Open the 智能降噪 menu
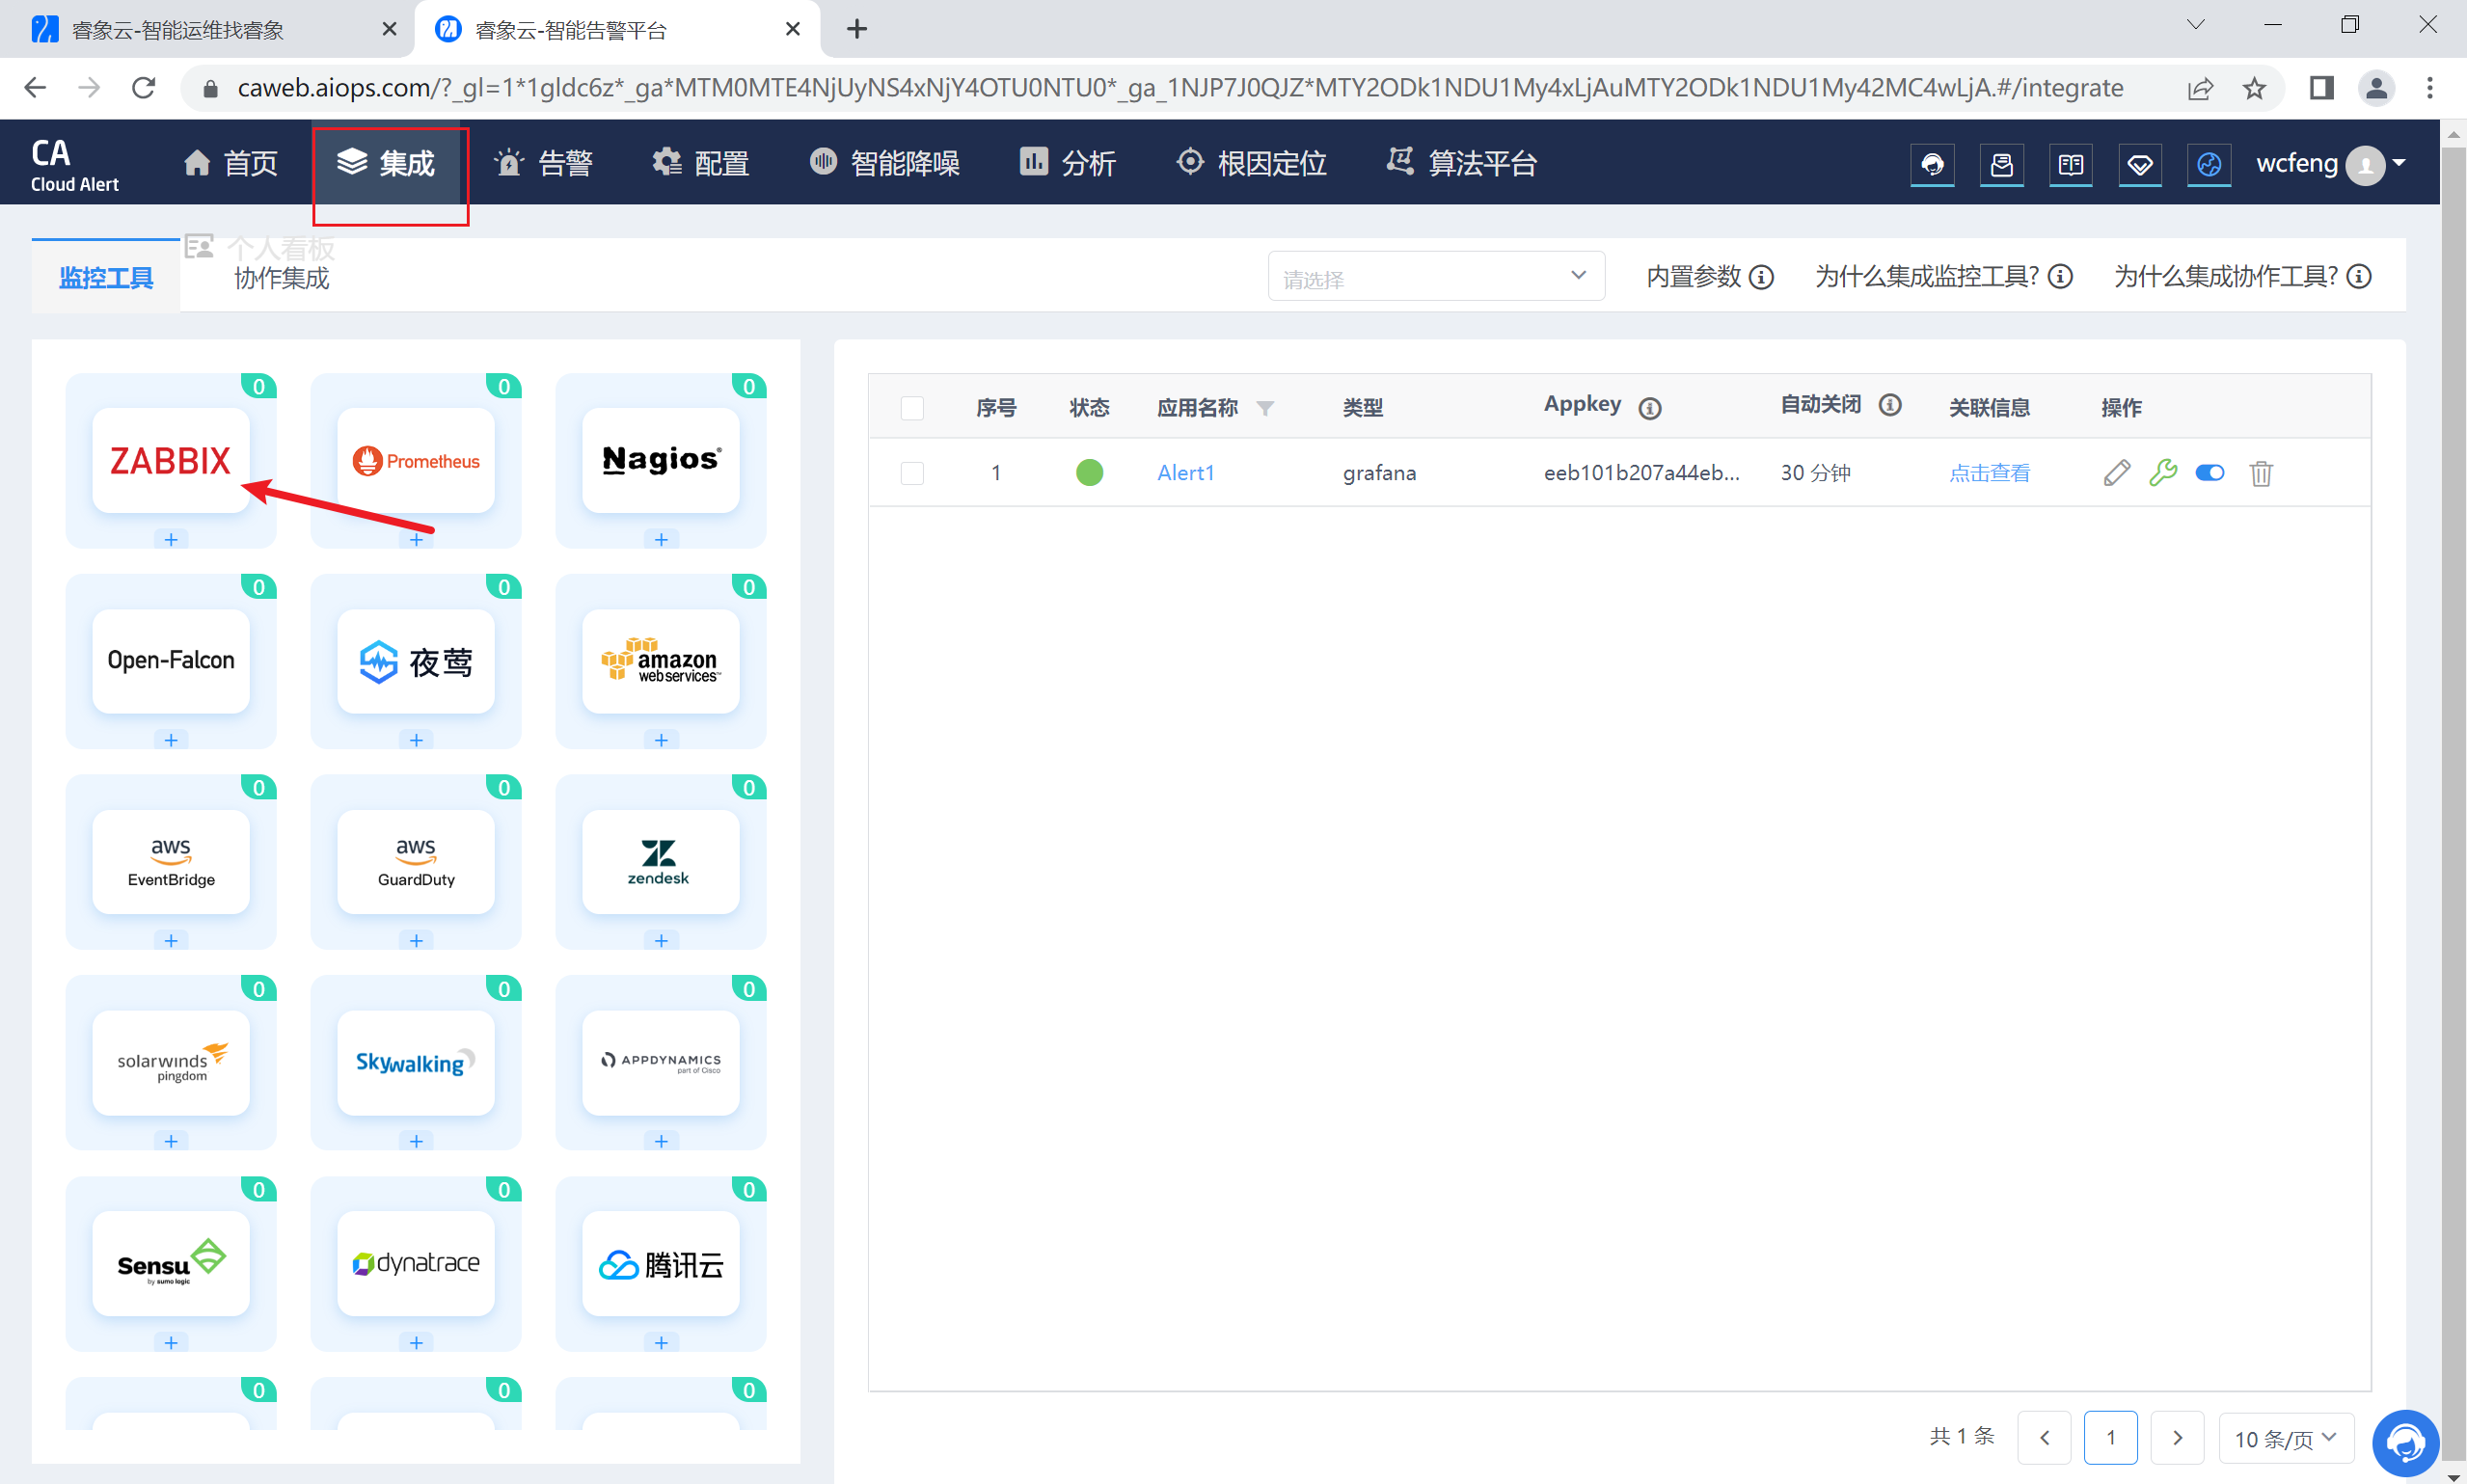 (x=884, y=163)
